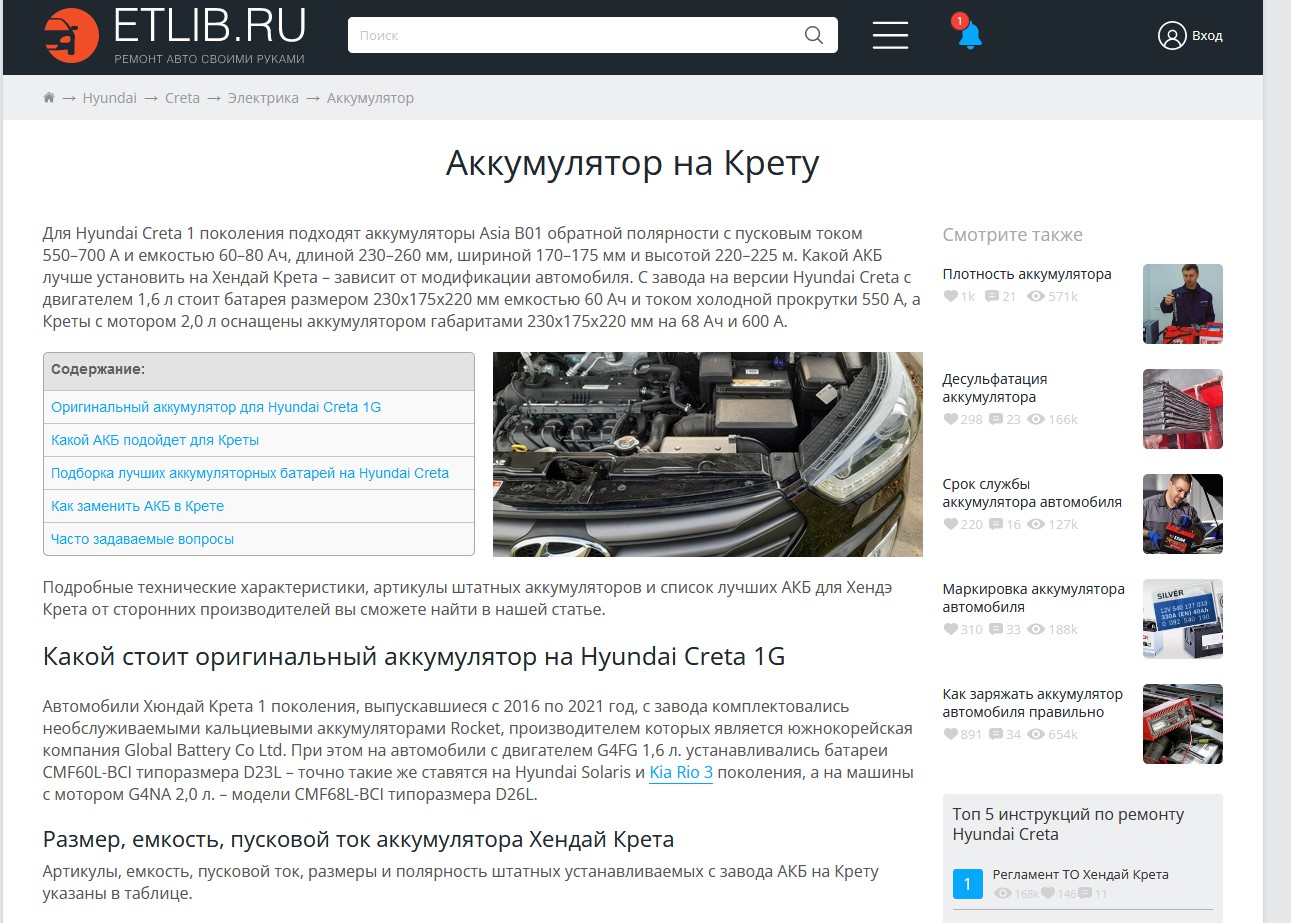
Task: Click views eye icon under Плотность аккумулятора
Action: click(1036, 297)
